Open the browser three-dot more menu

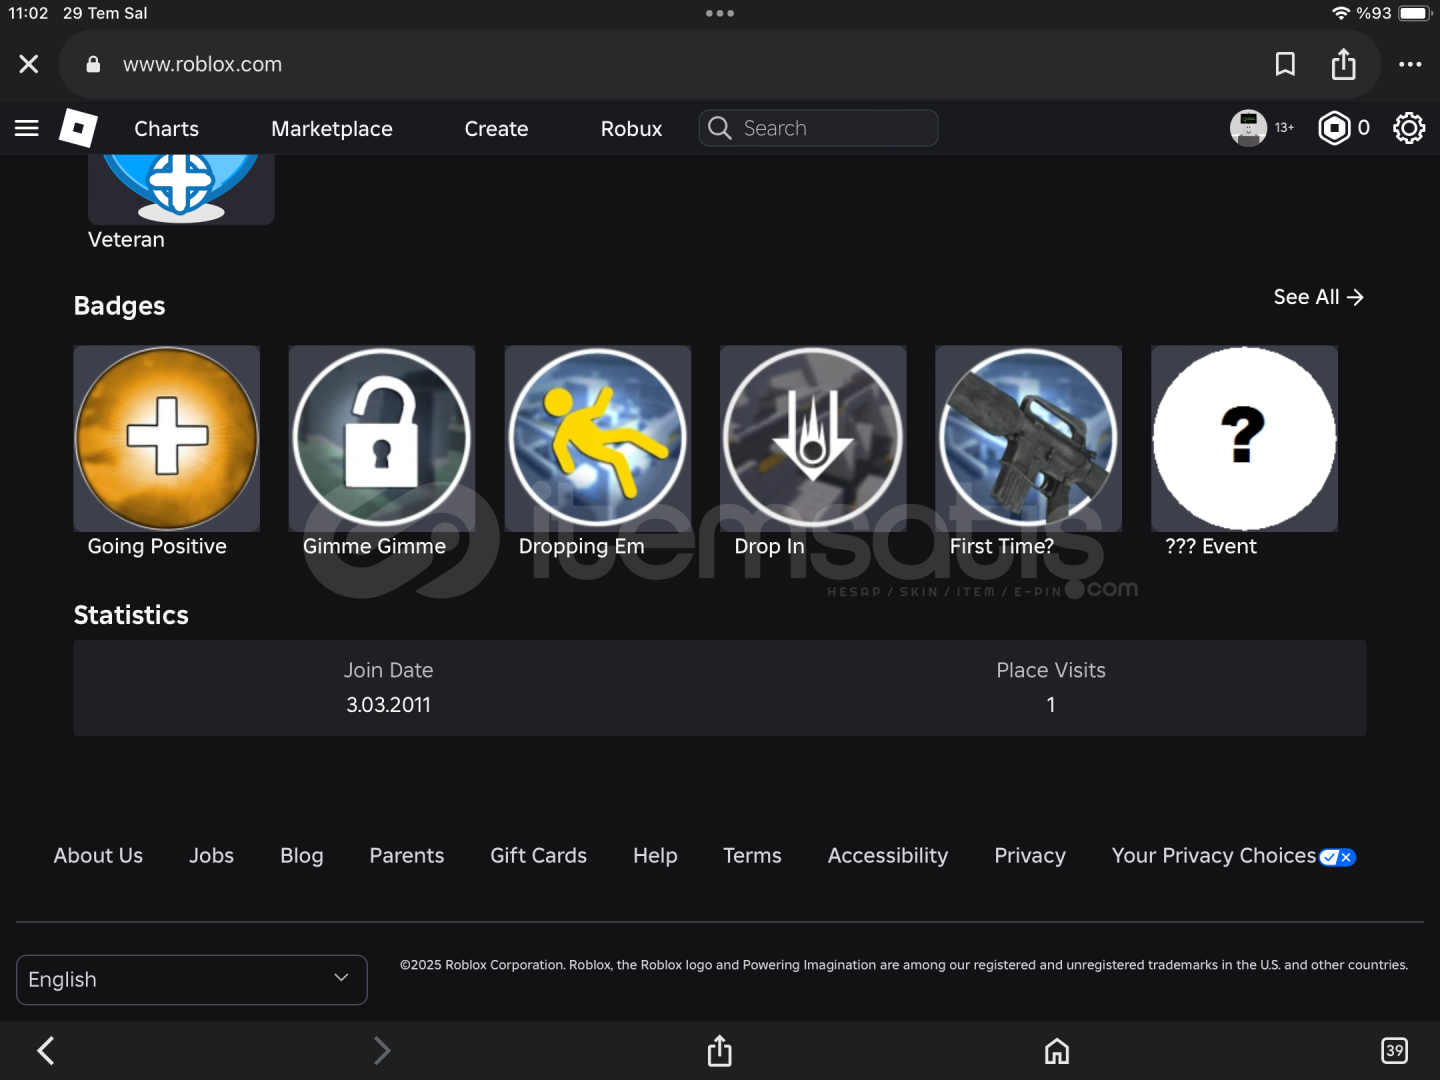tap(1410, 64)
